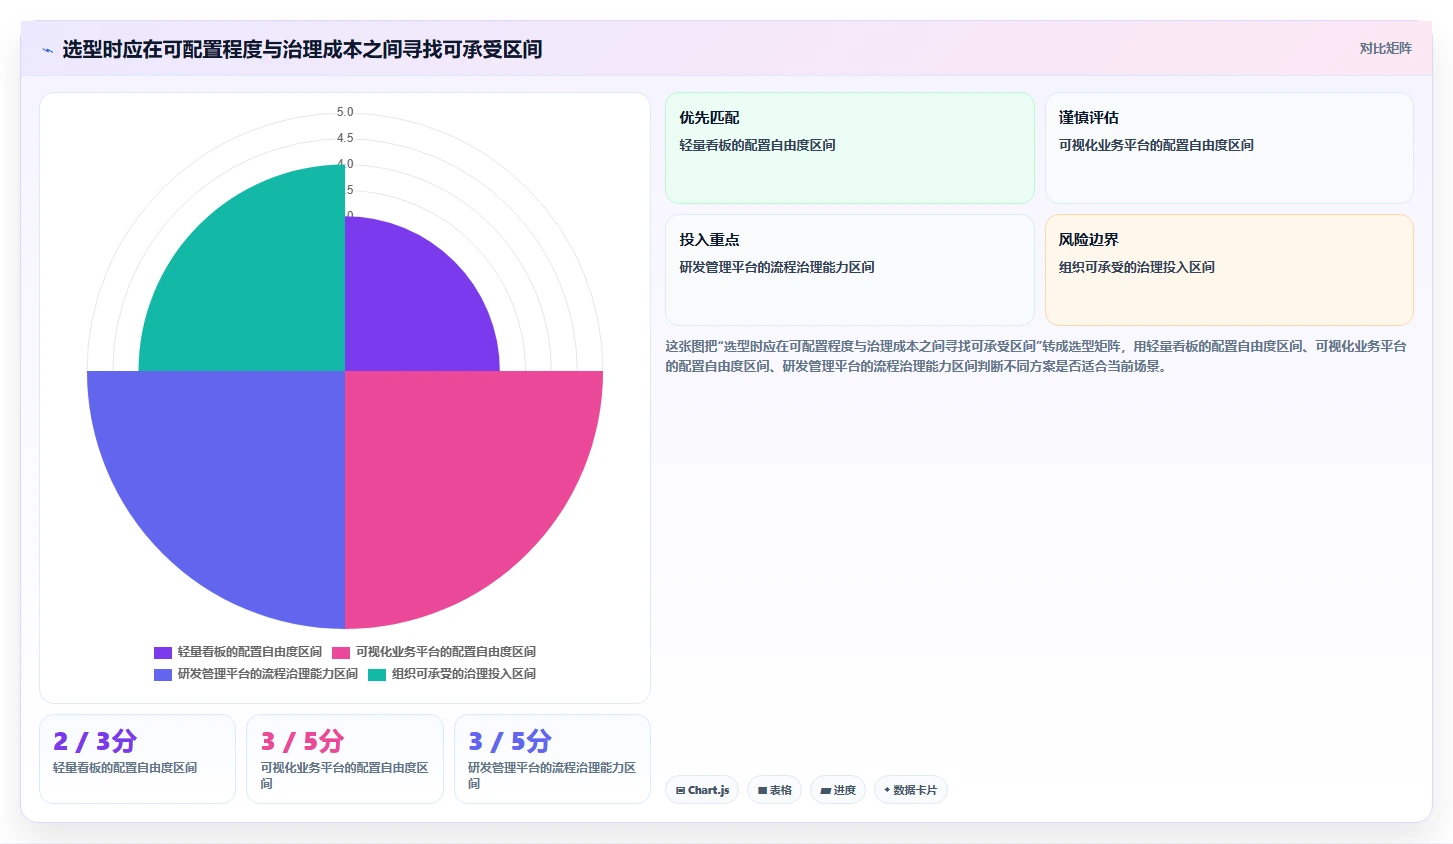Image resolution: width=1453 pixels, height=844 pixels.
Task: Click the title 选型时应在可配置程度与治理成本之间寻找可承受区间
Action: pos(302,49)
